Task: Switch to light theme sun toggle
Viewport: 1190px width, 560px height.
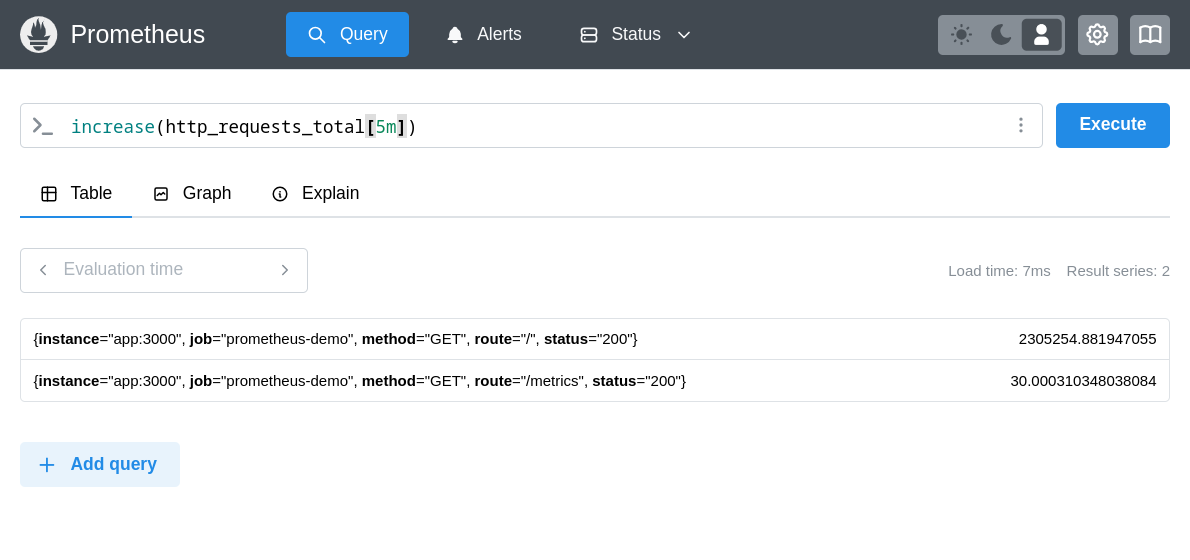Action: pos(961,35)
